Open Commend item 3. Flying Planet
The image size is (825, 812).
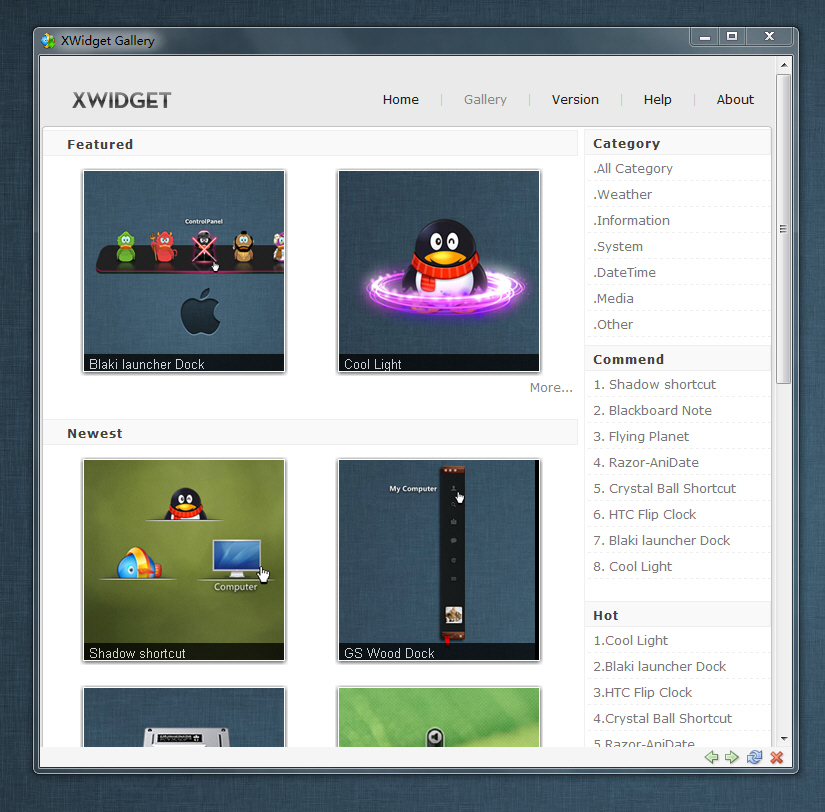[x=641, y=437]
